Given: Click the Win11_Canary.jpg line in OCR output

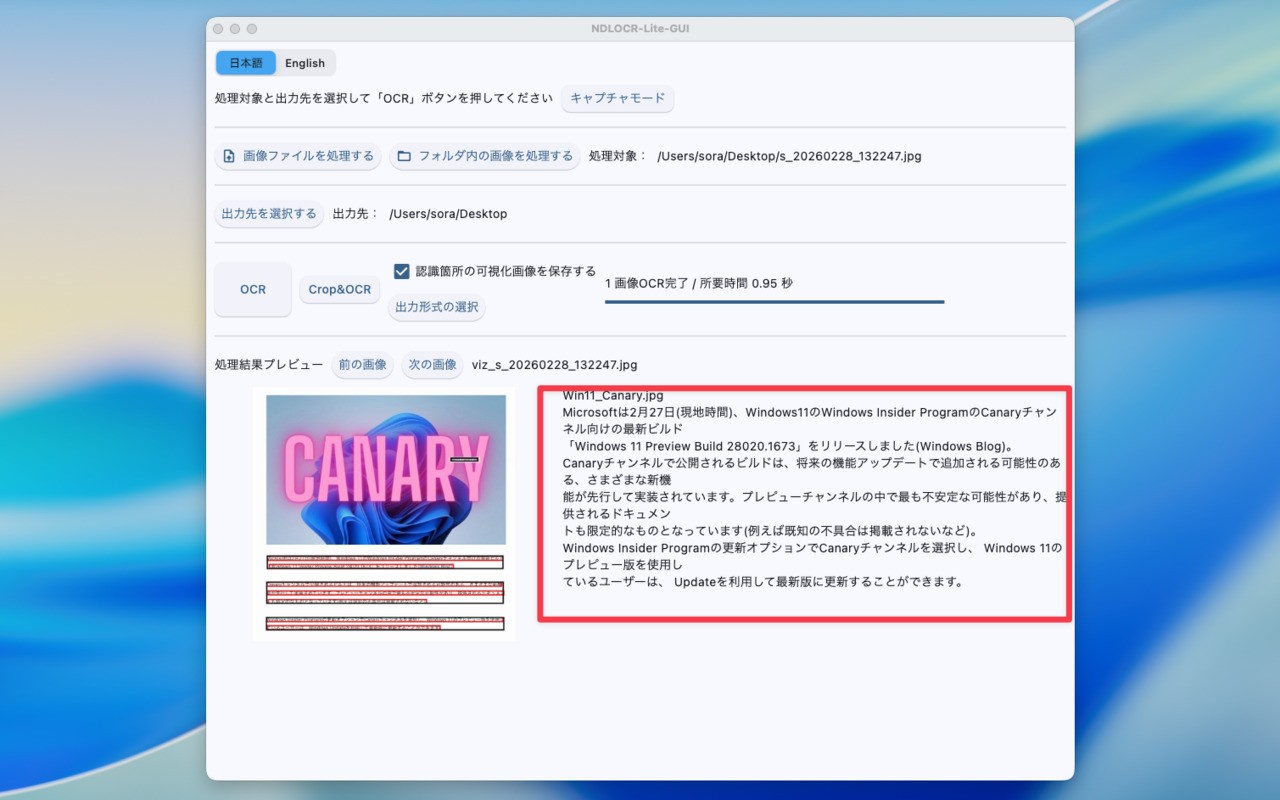Looking at the screenshot, I should point(613,396).
